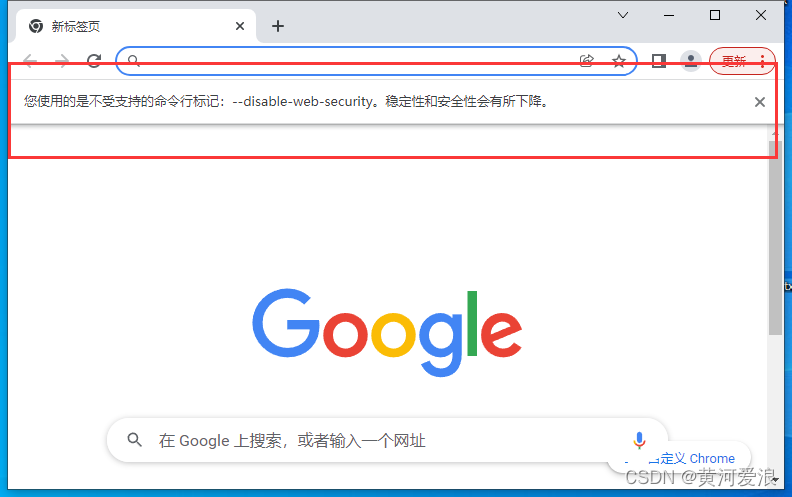Click the back navigation arrow
This screenshot has width=792, height=497.
(x=30, y=61)
